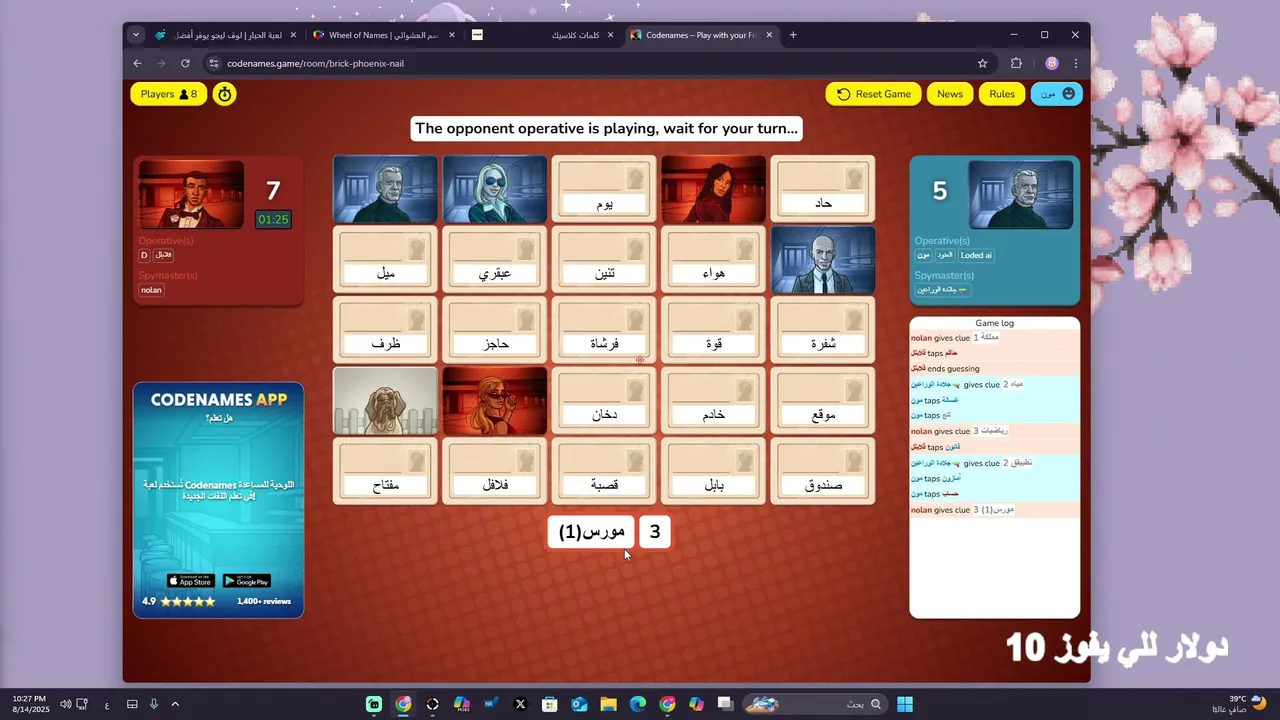Screen dimensions: 1280x720
Task: Switch to the لعبة الخيار tab
Action: 226,35
